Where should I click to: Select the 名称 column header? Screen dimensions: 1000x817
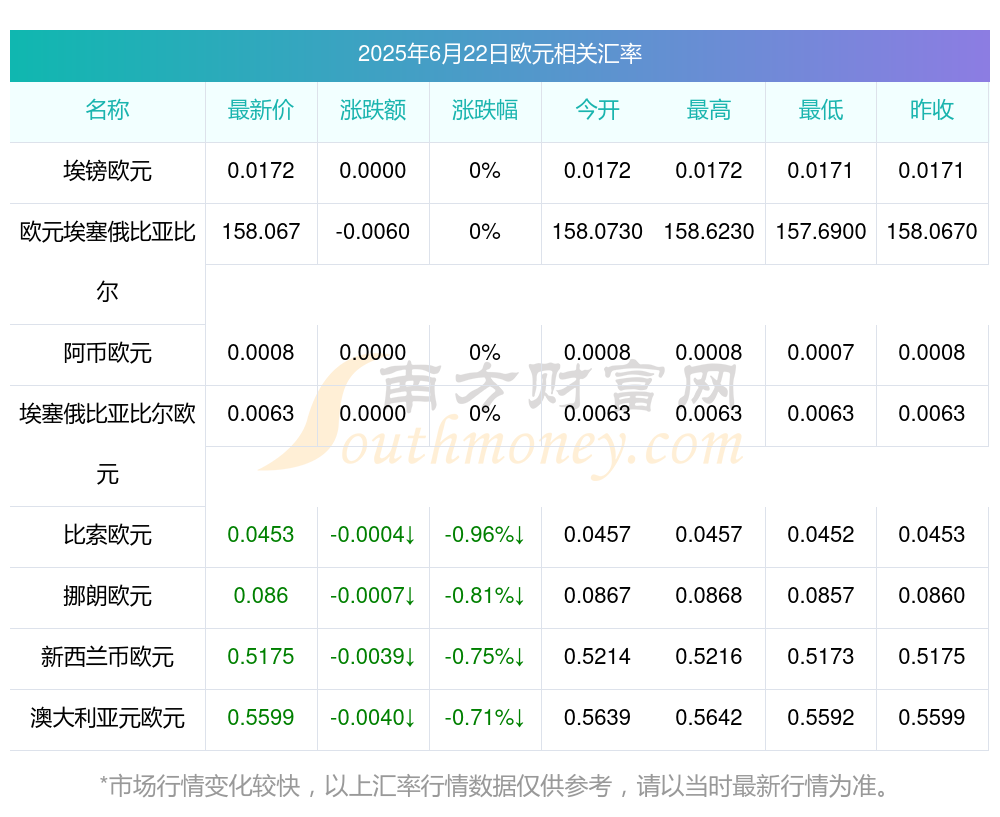(x=107, y=110)
